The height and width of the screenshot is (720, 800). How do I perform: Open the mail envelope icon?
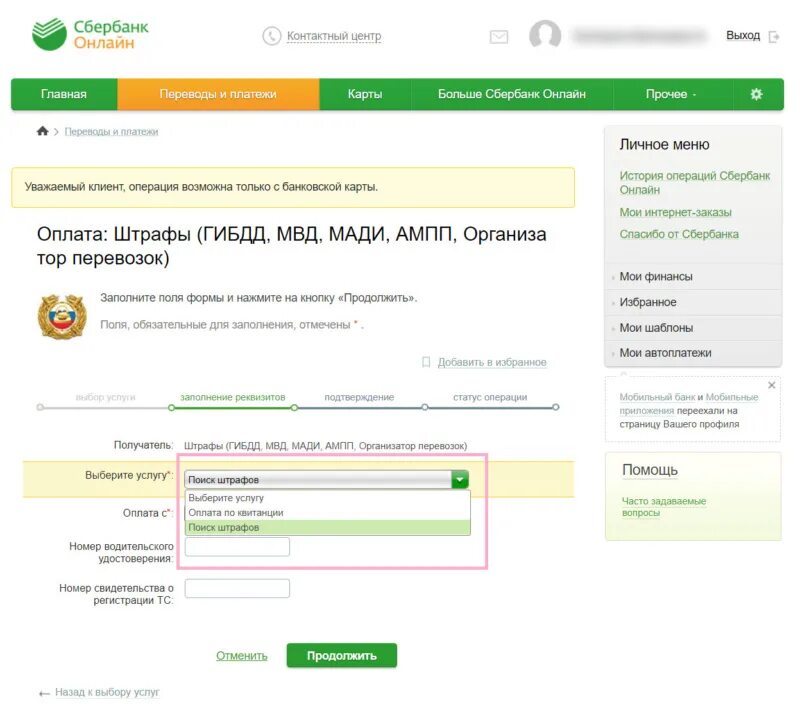pos(498,37)
